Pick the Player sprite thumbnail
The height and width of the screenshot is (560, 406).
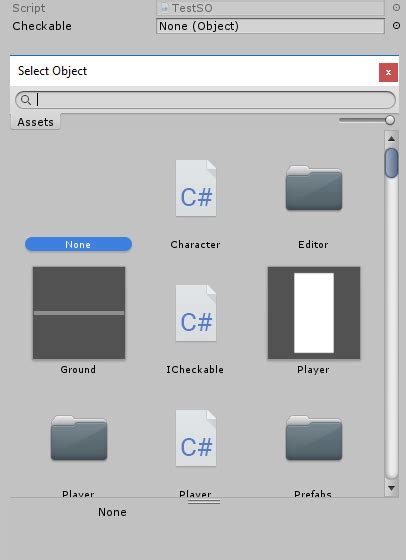[314, 313]
